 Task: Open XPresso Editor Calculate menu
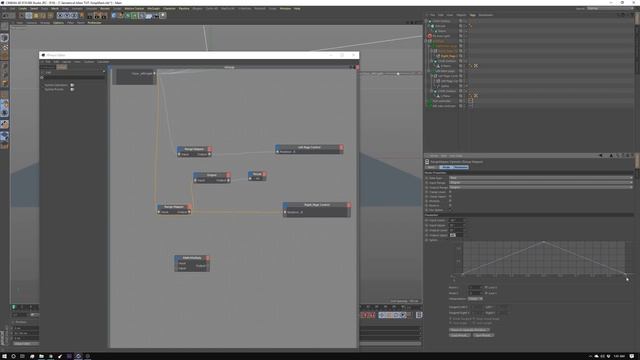click(x=103, y=62)
